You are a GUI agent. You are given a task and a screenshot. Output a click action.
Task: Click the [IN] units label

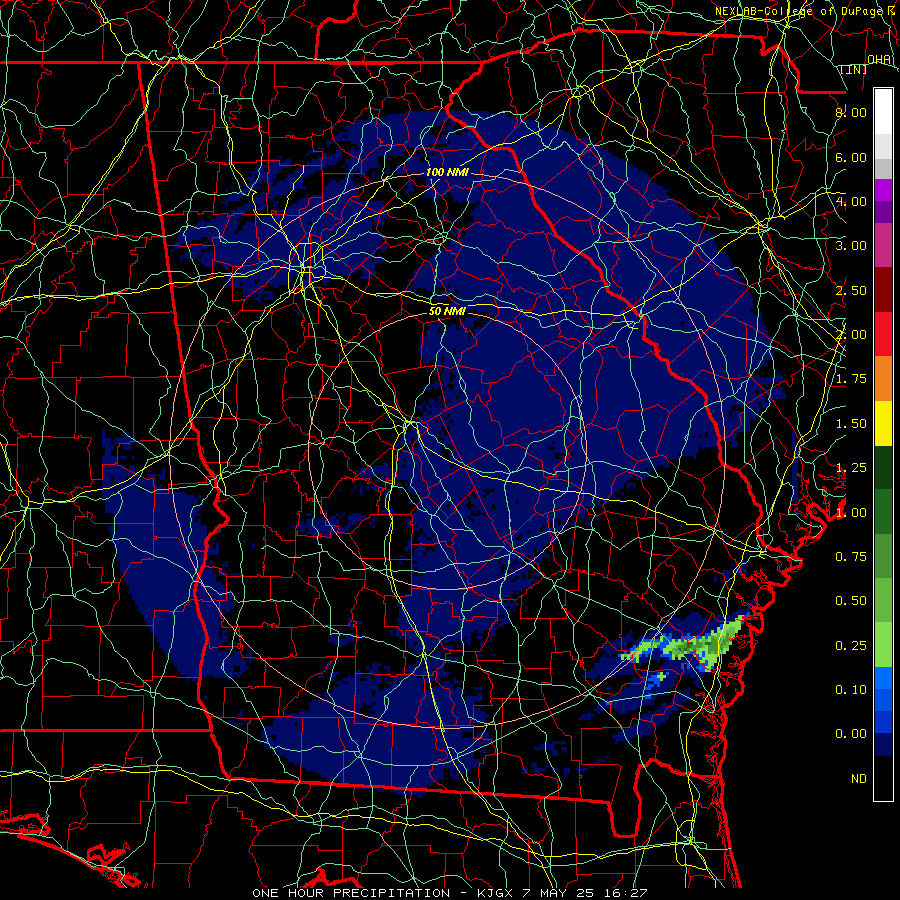[x=854, y=69]
